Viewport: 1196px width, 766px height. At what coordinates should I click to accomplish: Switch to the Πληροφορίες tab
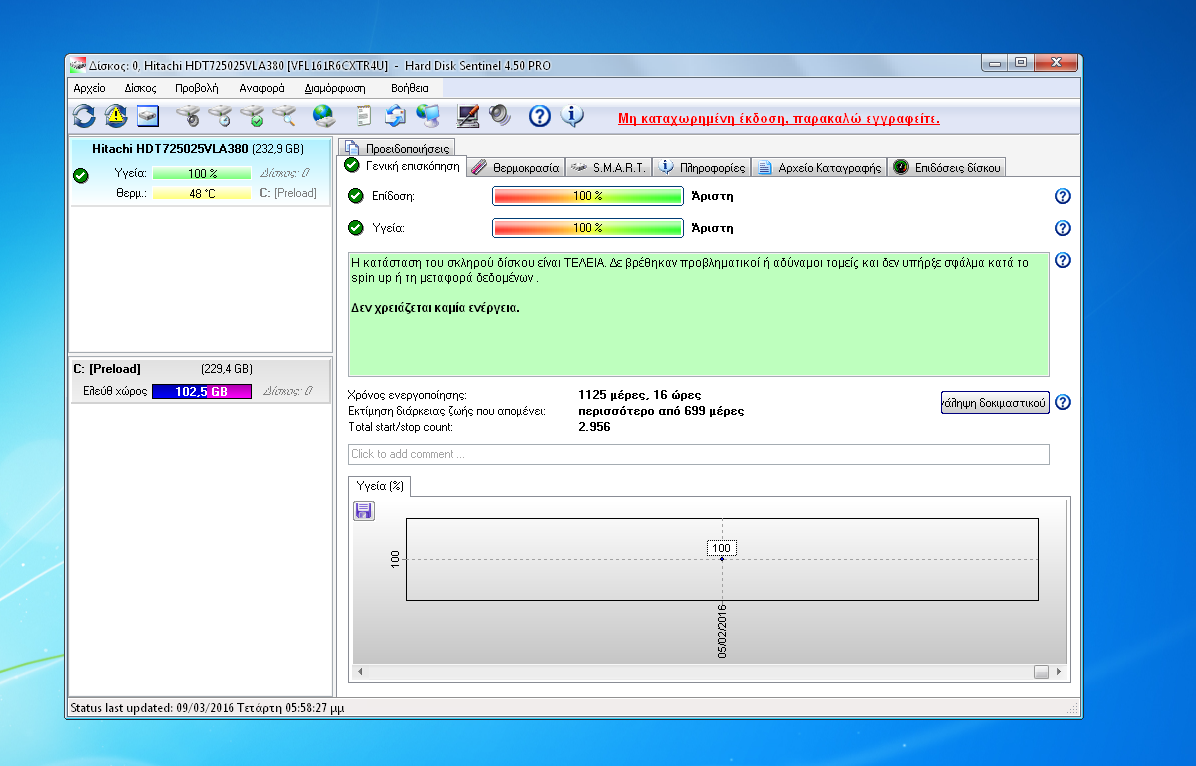click(x=702, y=167)
